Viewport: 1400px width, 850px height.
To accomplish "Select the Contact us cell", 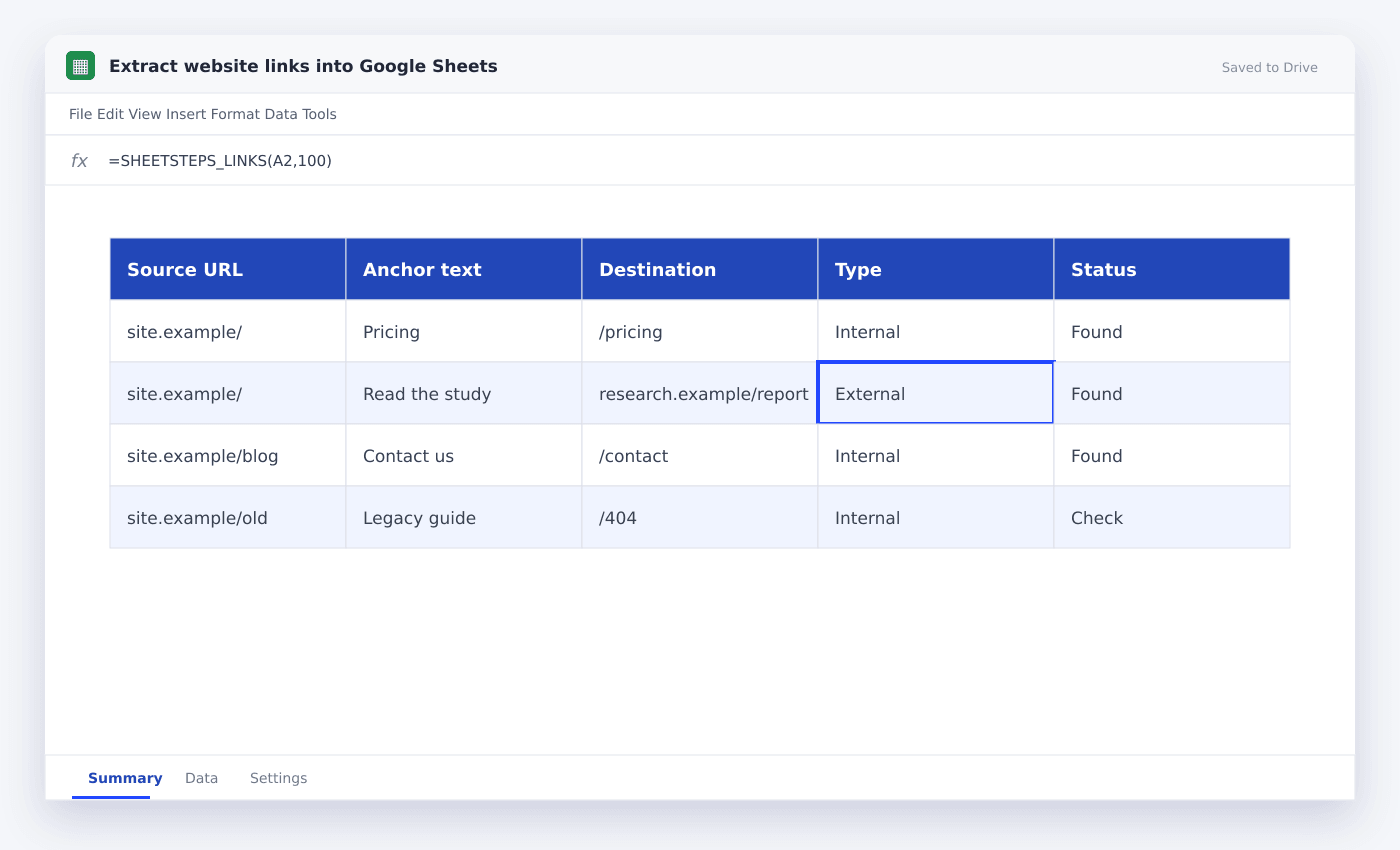I will coord(464,455).
